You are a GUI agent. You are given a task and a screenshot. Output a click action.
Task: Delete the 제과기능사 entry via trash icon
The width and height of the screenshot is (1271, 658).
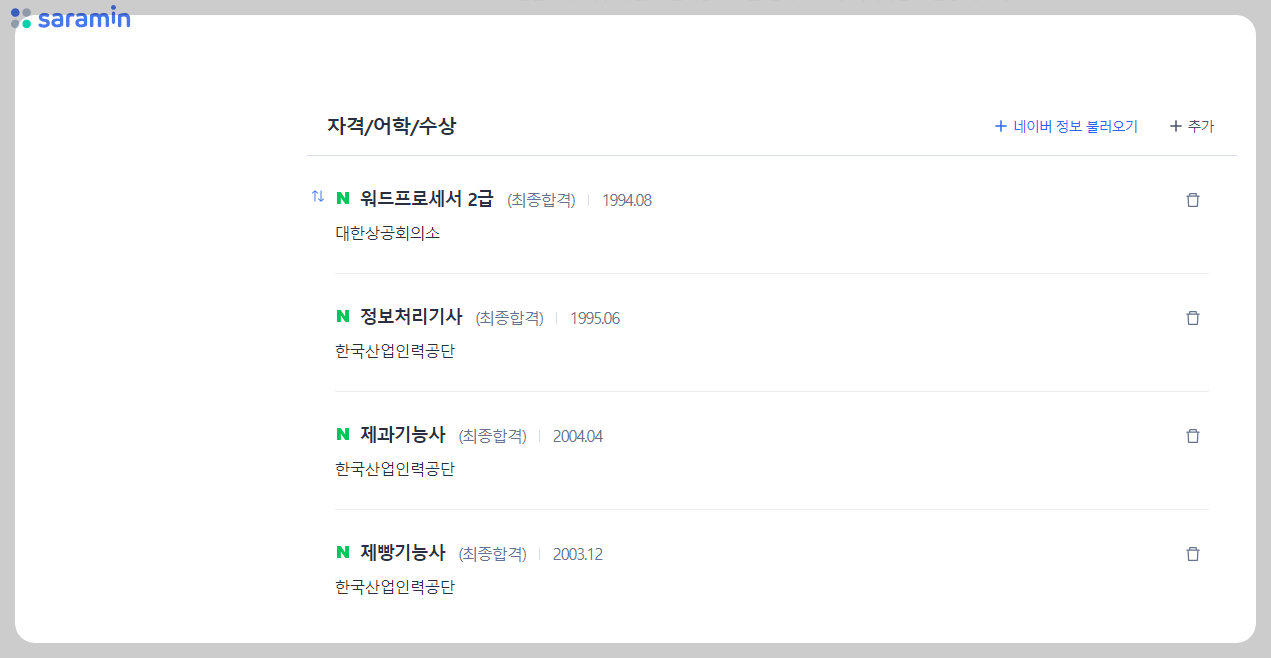point(1192,435)
